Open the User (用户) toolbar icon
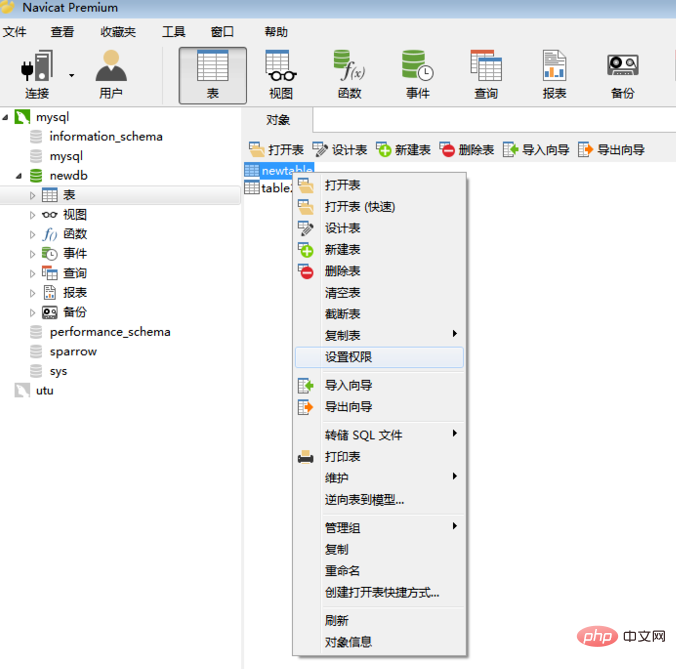Screen dimensions: 676x669 (x=111, y=75)
